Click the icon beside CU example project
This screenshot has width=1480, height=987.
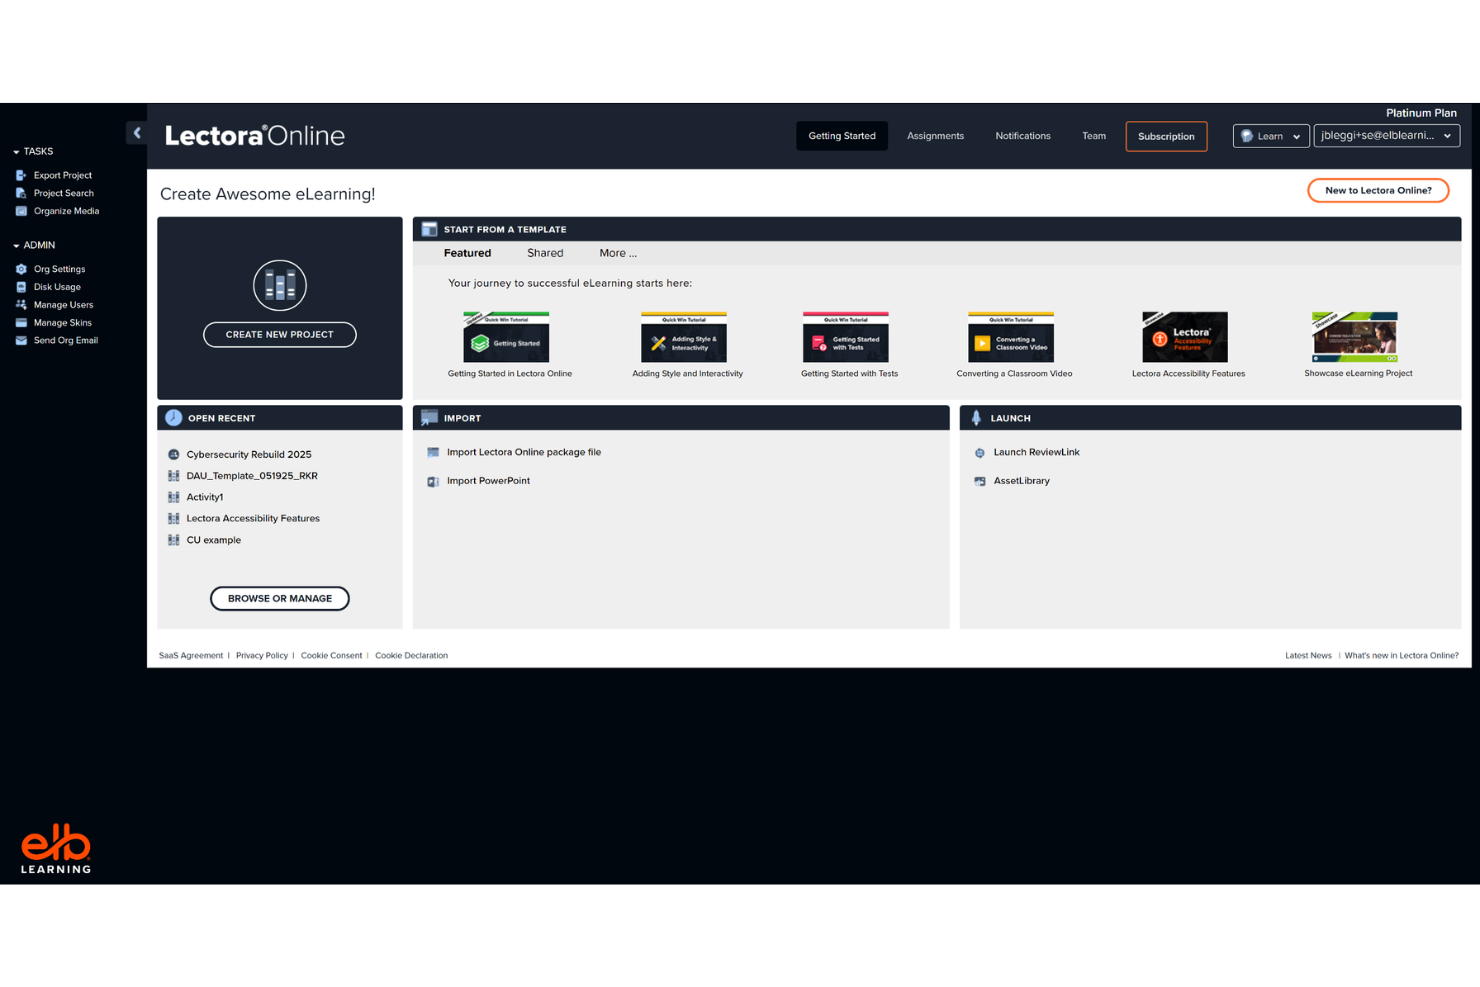pos(174,540)
